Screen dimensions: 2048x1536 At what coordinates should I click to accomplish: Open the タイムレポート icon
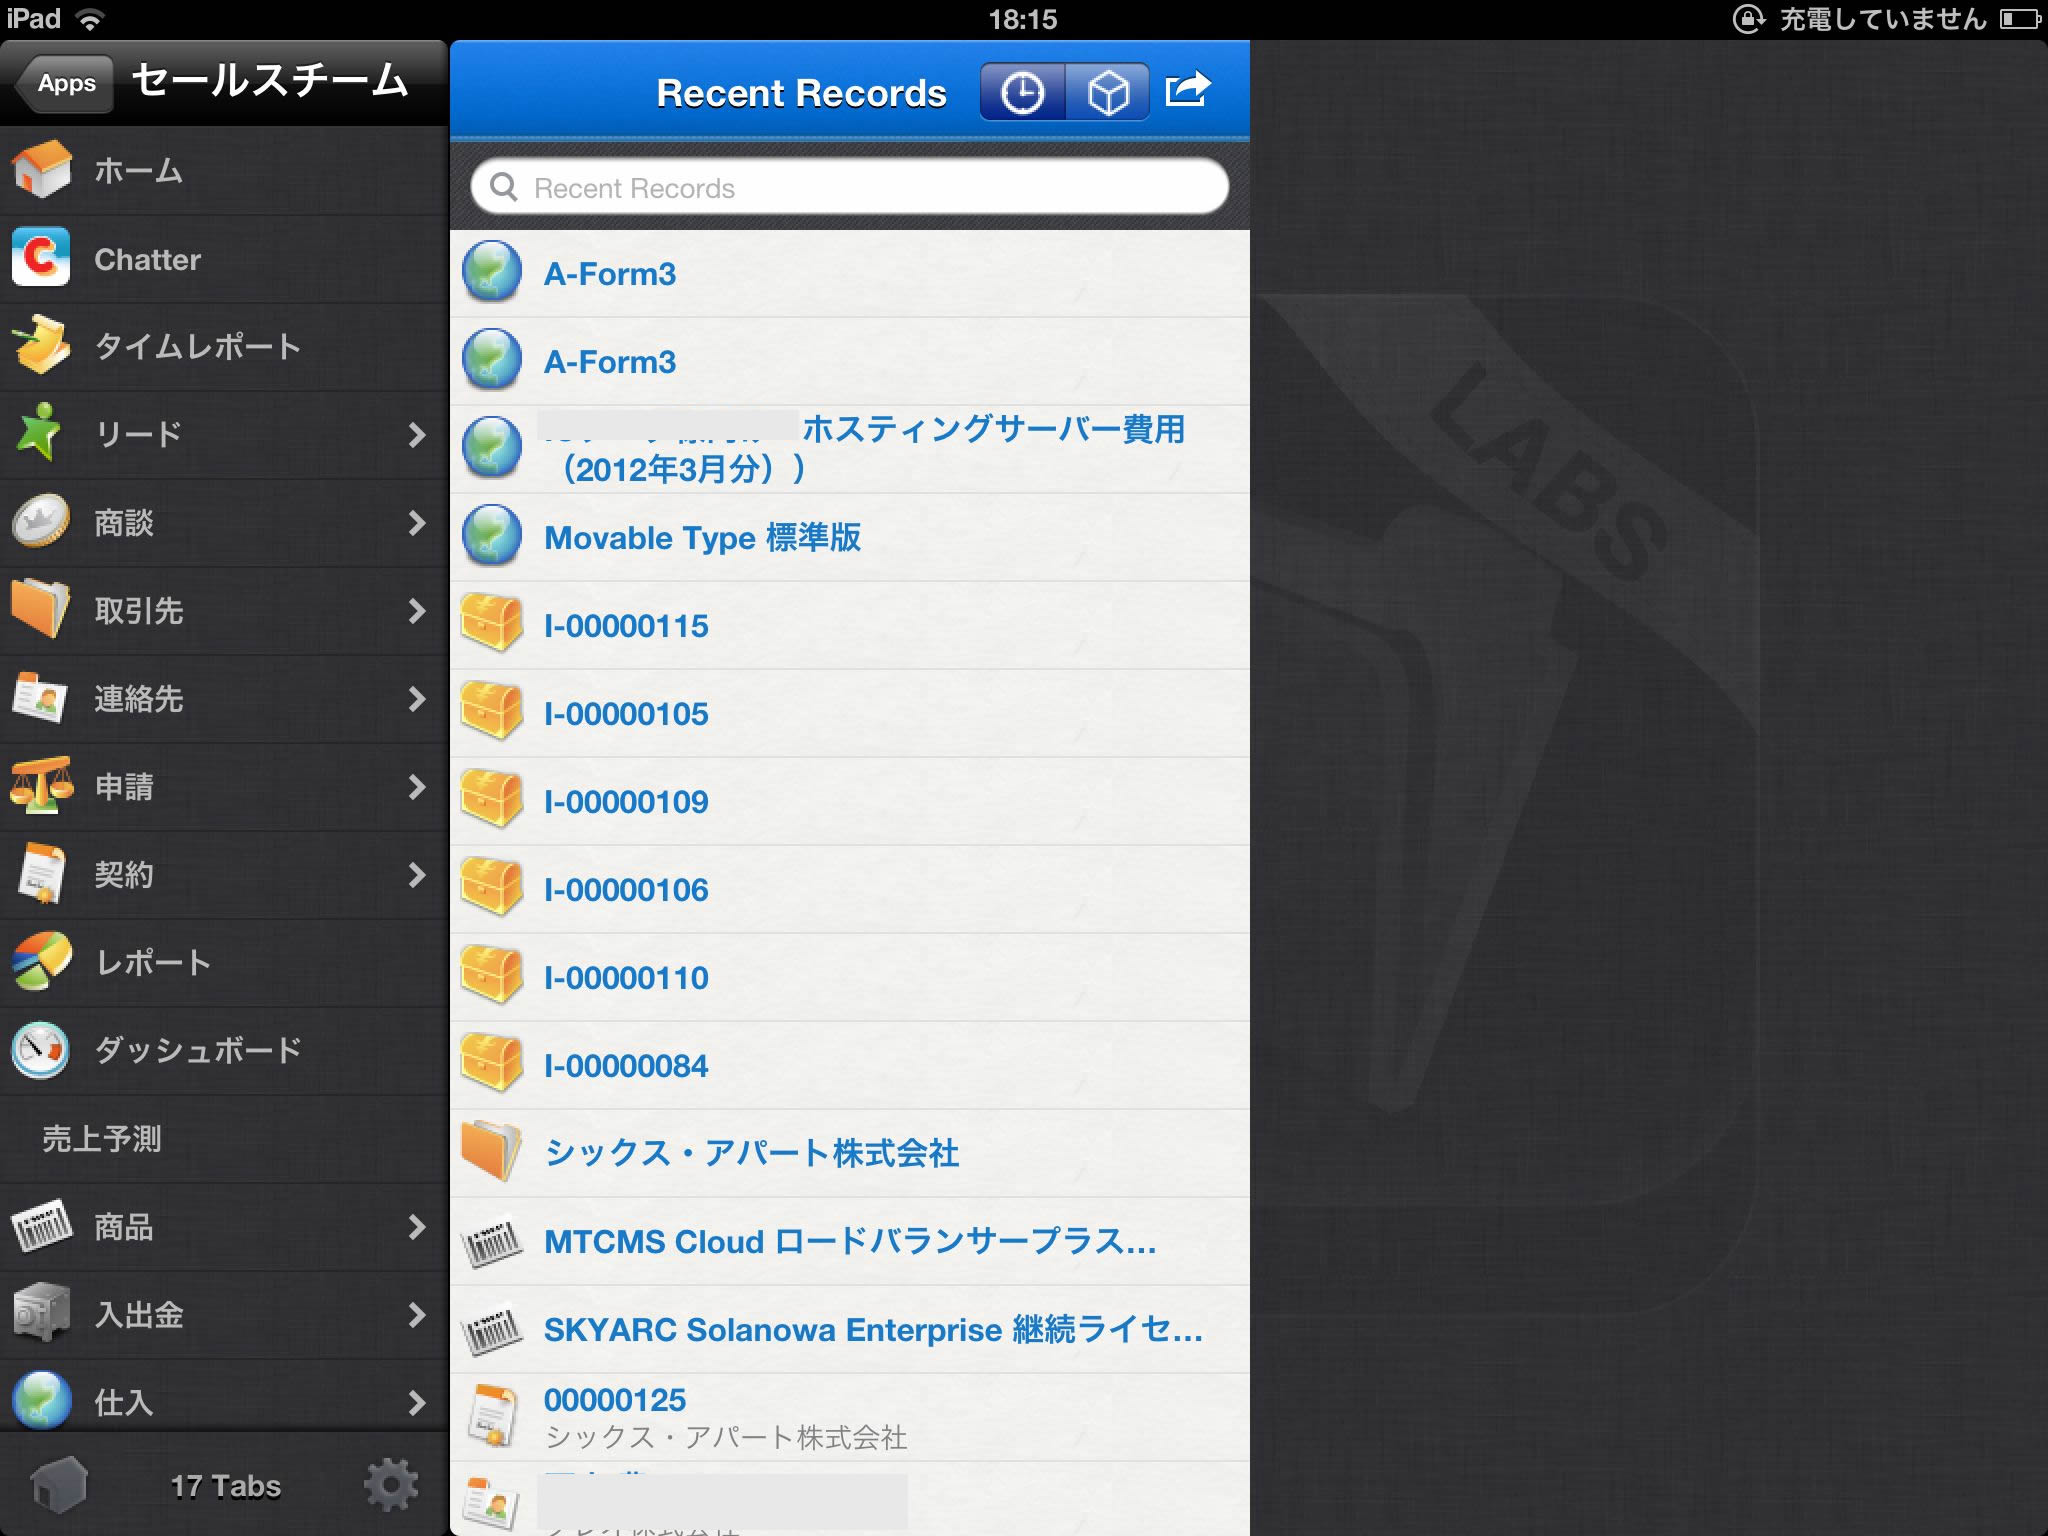pyautogui.click(x=42, y=345)
